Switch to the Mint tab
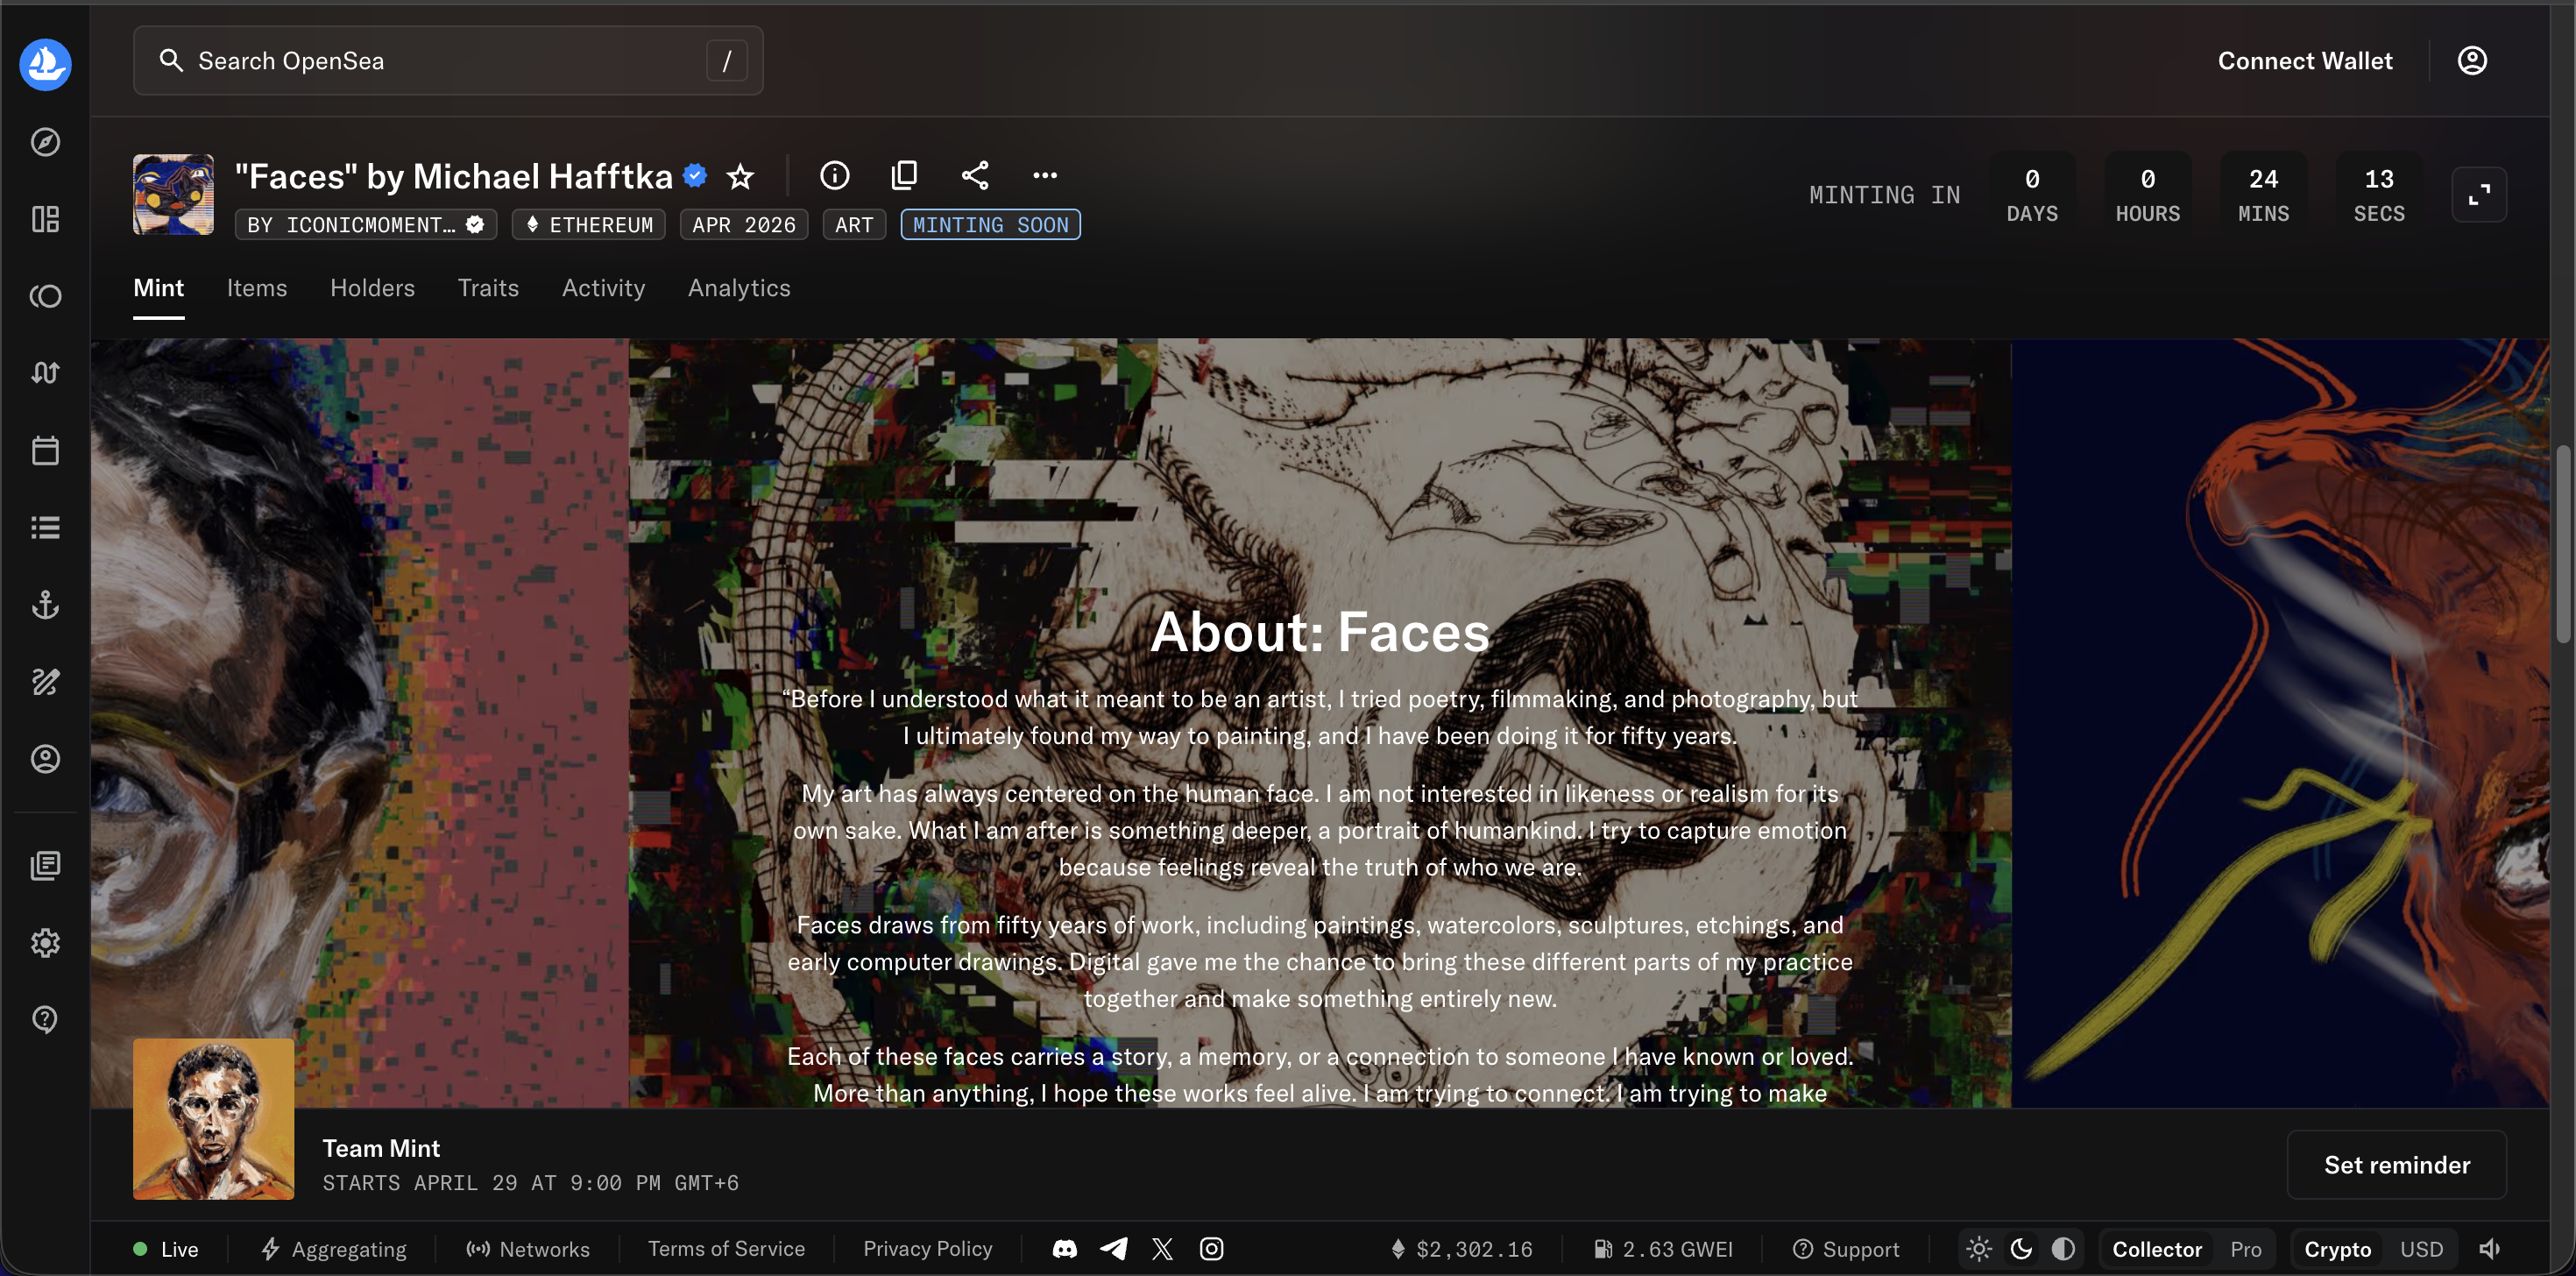This screenshot has width=2576, height=1276. point(159,288)
